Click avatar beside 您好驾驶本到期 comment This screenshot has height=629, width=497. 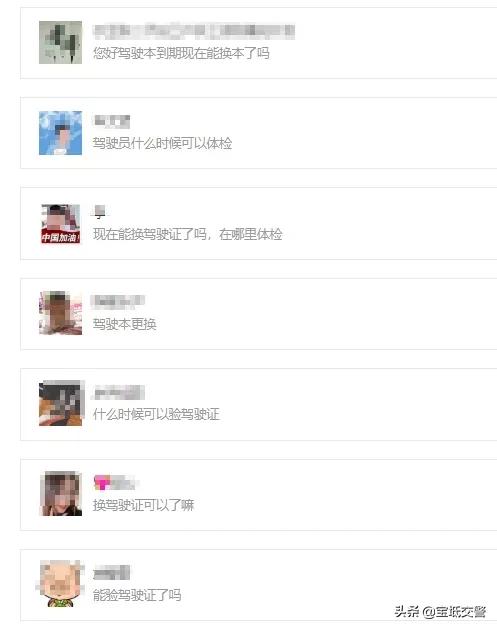click(61, 43)
